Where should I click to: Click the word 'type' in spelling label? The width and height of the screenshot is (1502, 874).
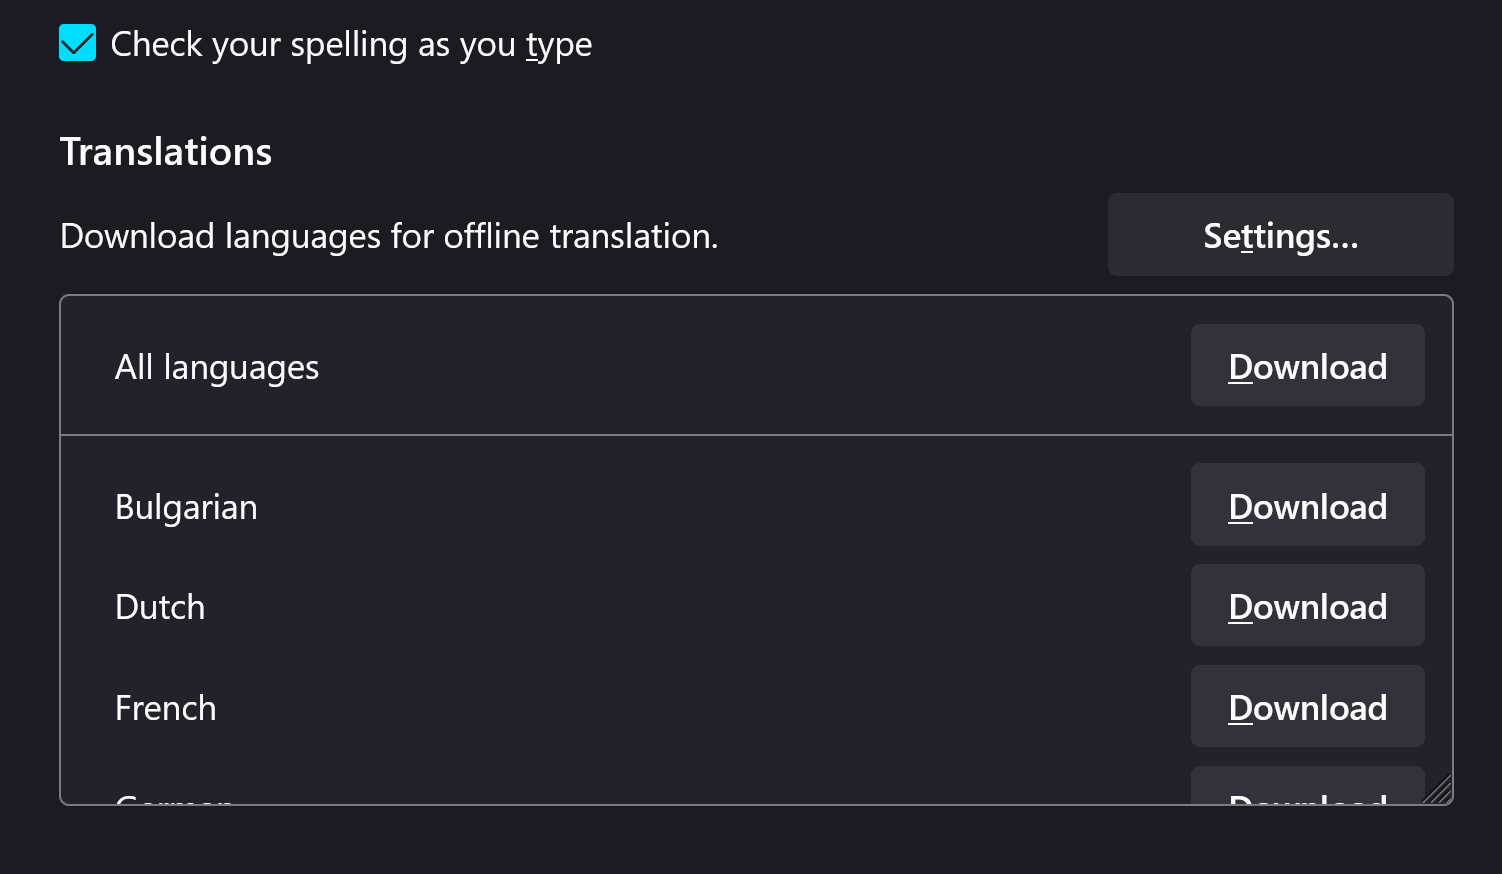point(558,45)
